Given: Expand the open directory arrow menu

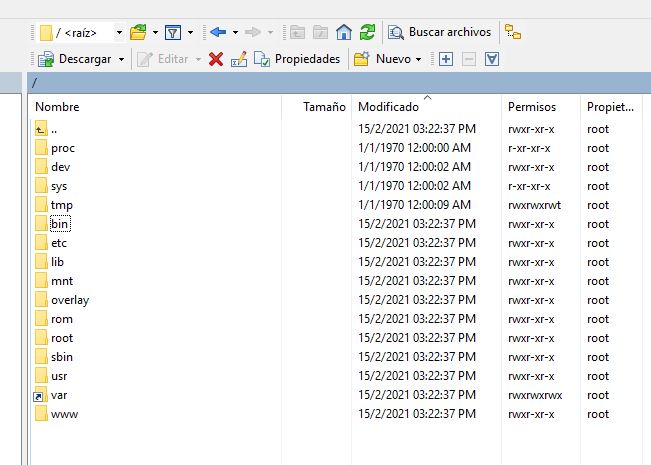Looking at the screenshot, I should pos(155,32).
